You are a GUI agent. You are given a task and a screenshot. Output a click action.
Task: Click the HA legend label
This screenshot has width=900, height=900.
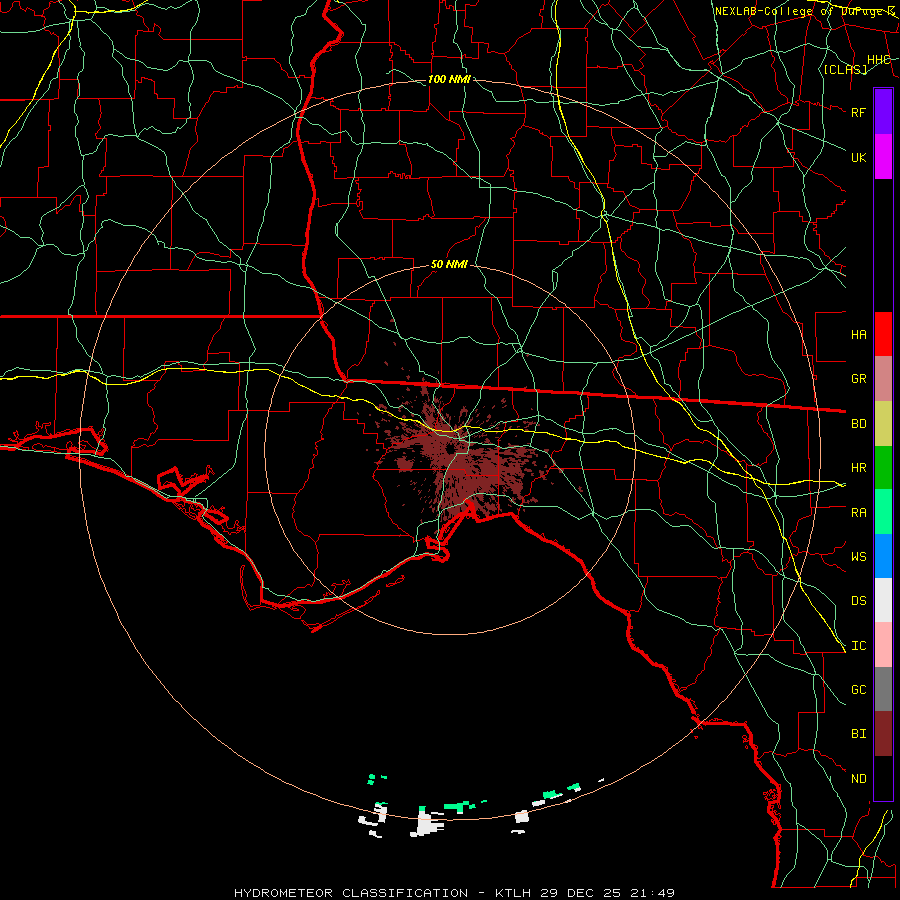coord(858,334)
